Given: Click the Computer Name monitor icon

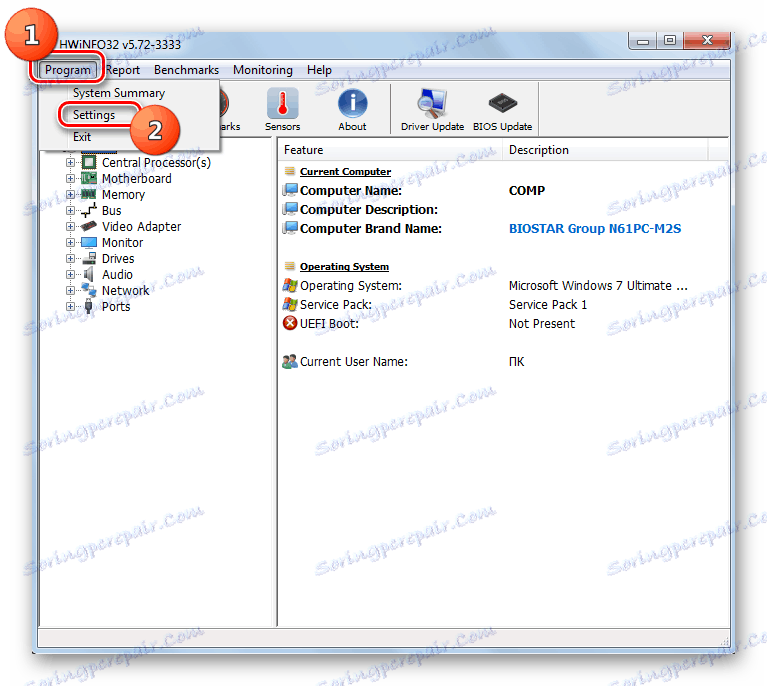Looking at the screenshot, I should [290, 190].
